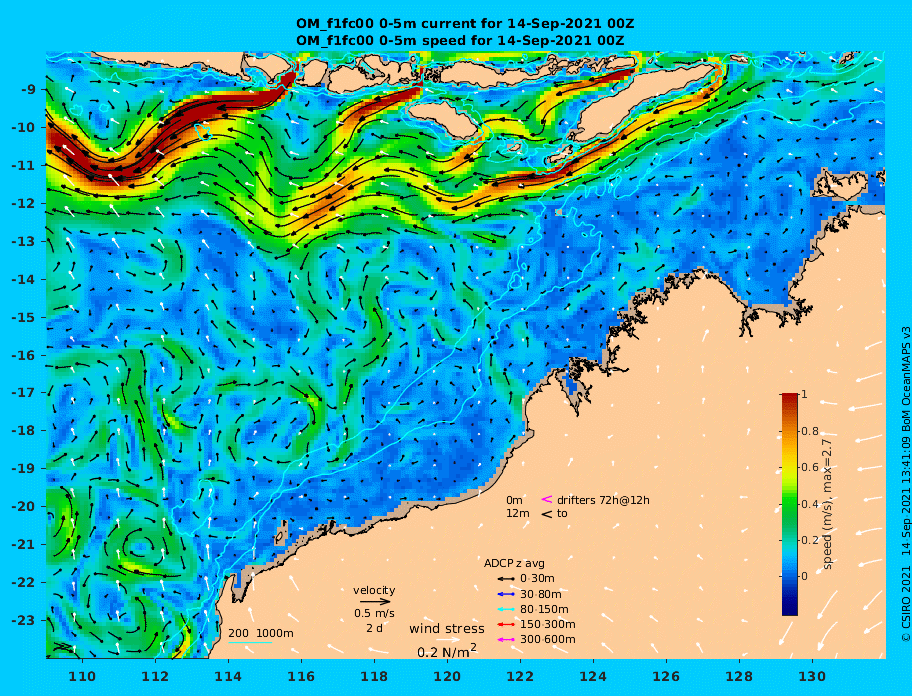Click the '30-80m' depth label
Image resolution: width=912 pixels, height=696 pixels.
[x=540, y=594]
